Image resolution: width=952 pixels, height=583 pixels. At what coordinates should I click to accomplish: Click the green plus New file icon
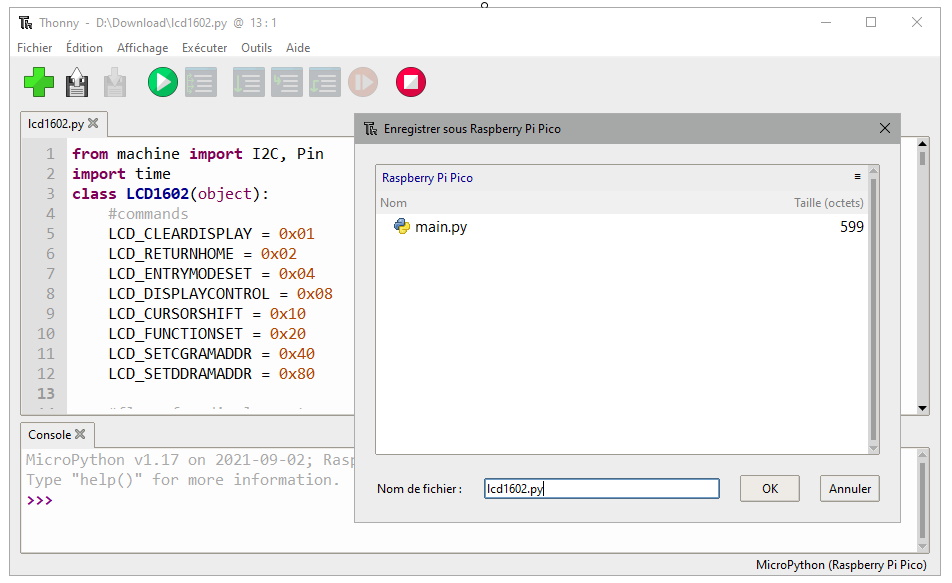[x=39, y=82]
